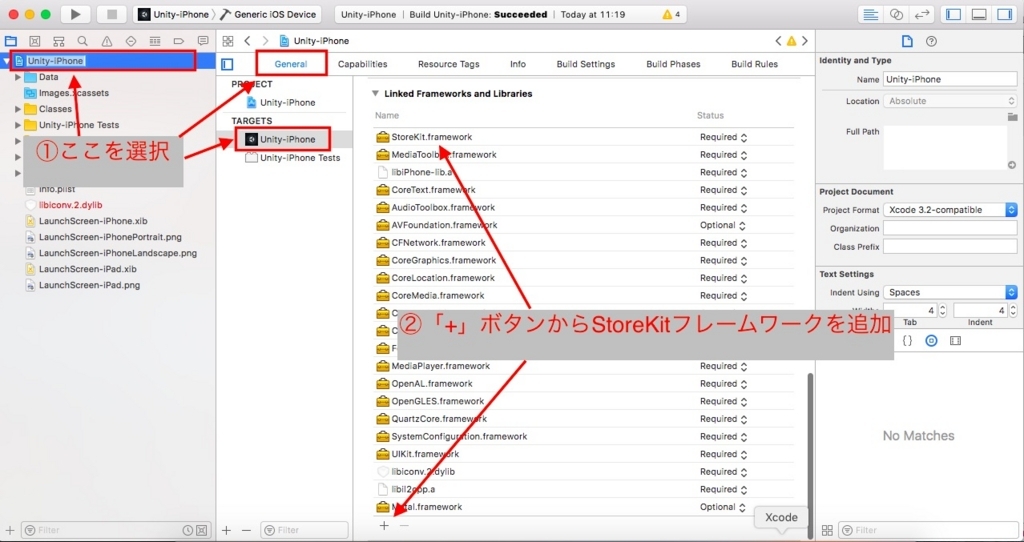Show the Media library
The height and width of the screenshot is (542, 1024).
click(x=955, y=341)
